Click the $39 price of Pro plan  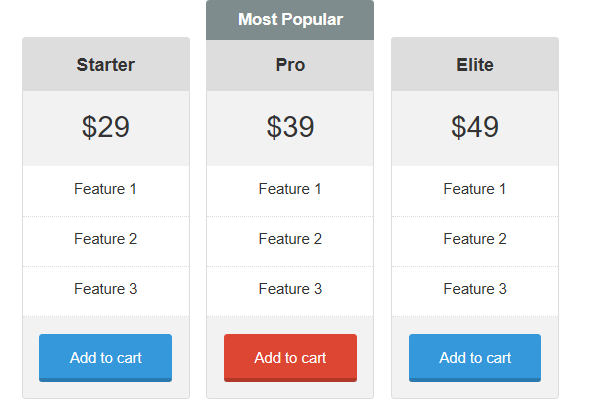click(290, 127)
